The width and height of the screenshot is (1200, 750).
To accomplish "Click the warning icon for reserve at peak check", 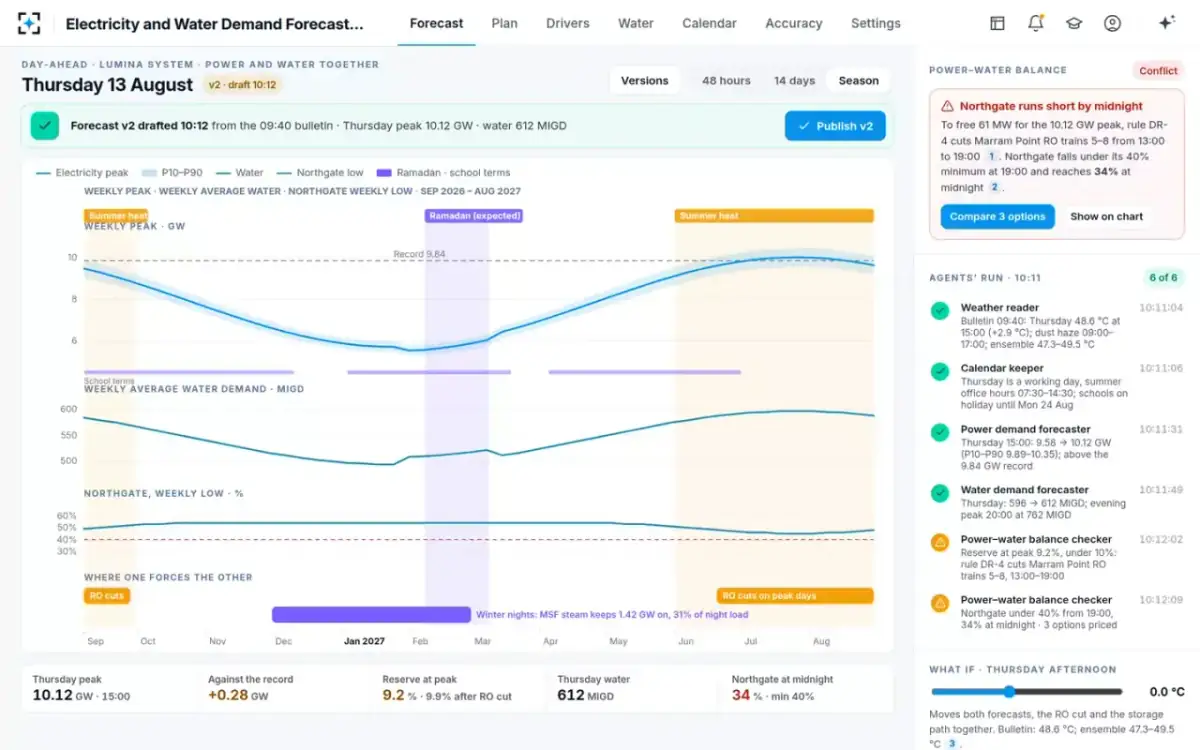I will (x=940, y=543).
